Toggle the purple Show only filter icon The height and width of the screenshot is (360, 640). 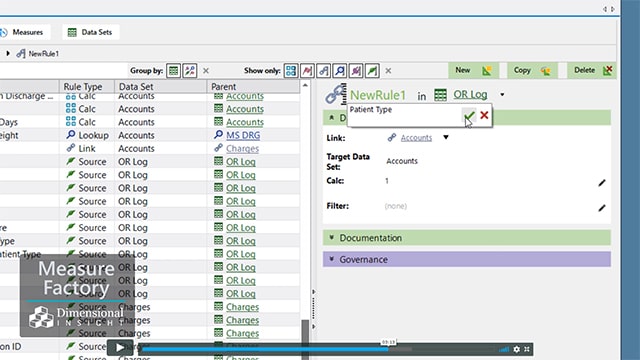click(x=356, y=71)
